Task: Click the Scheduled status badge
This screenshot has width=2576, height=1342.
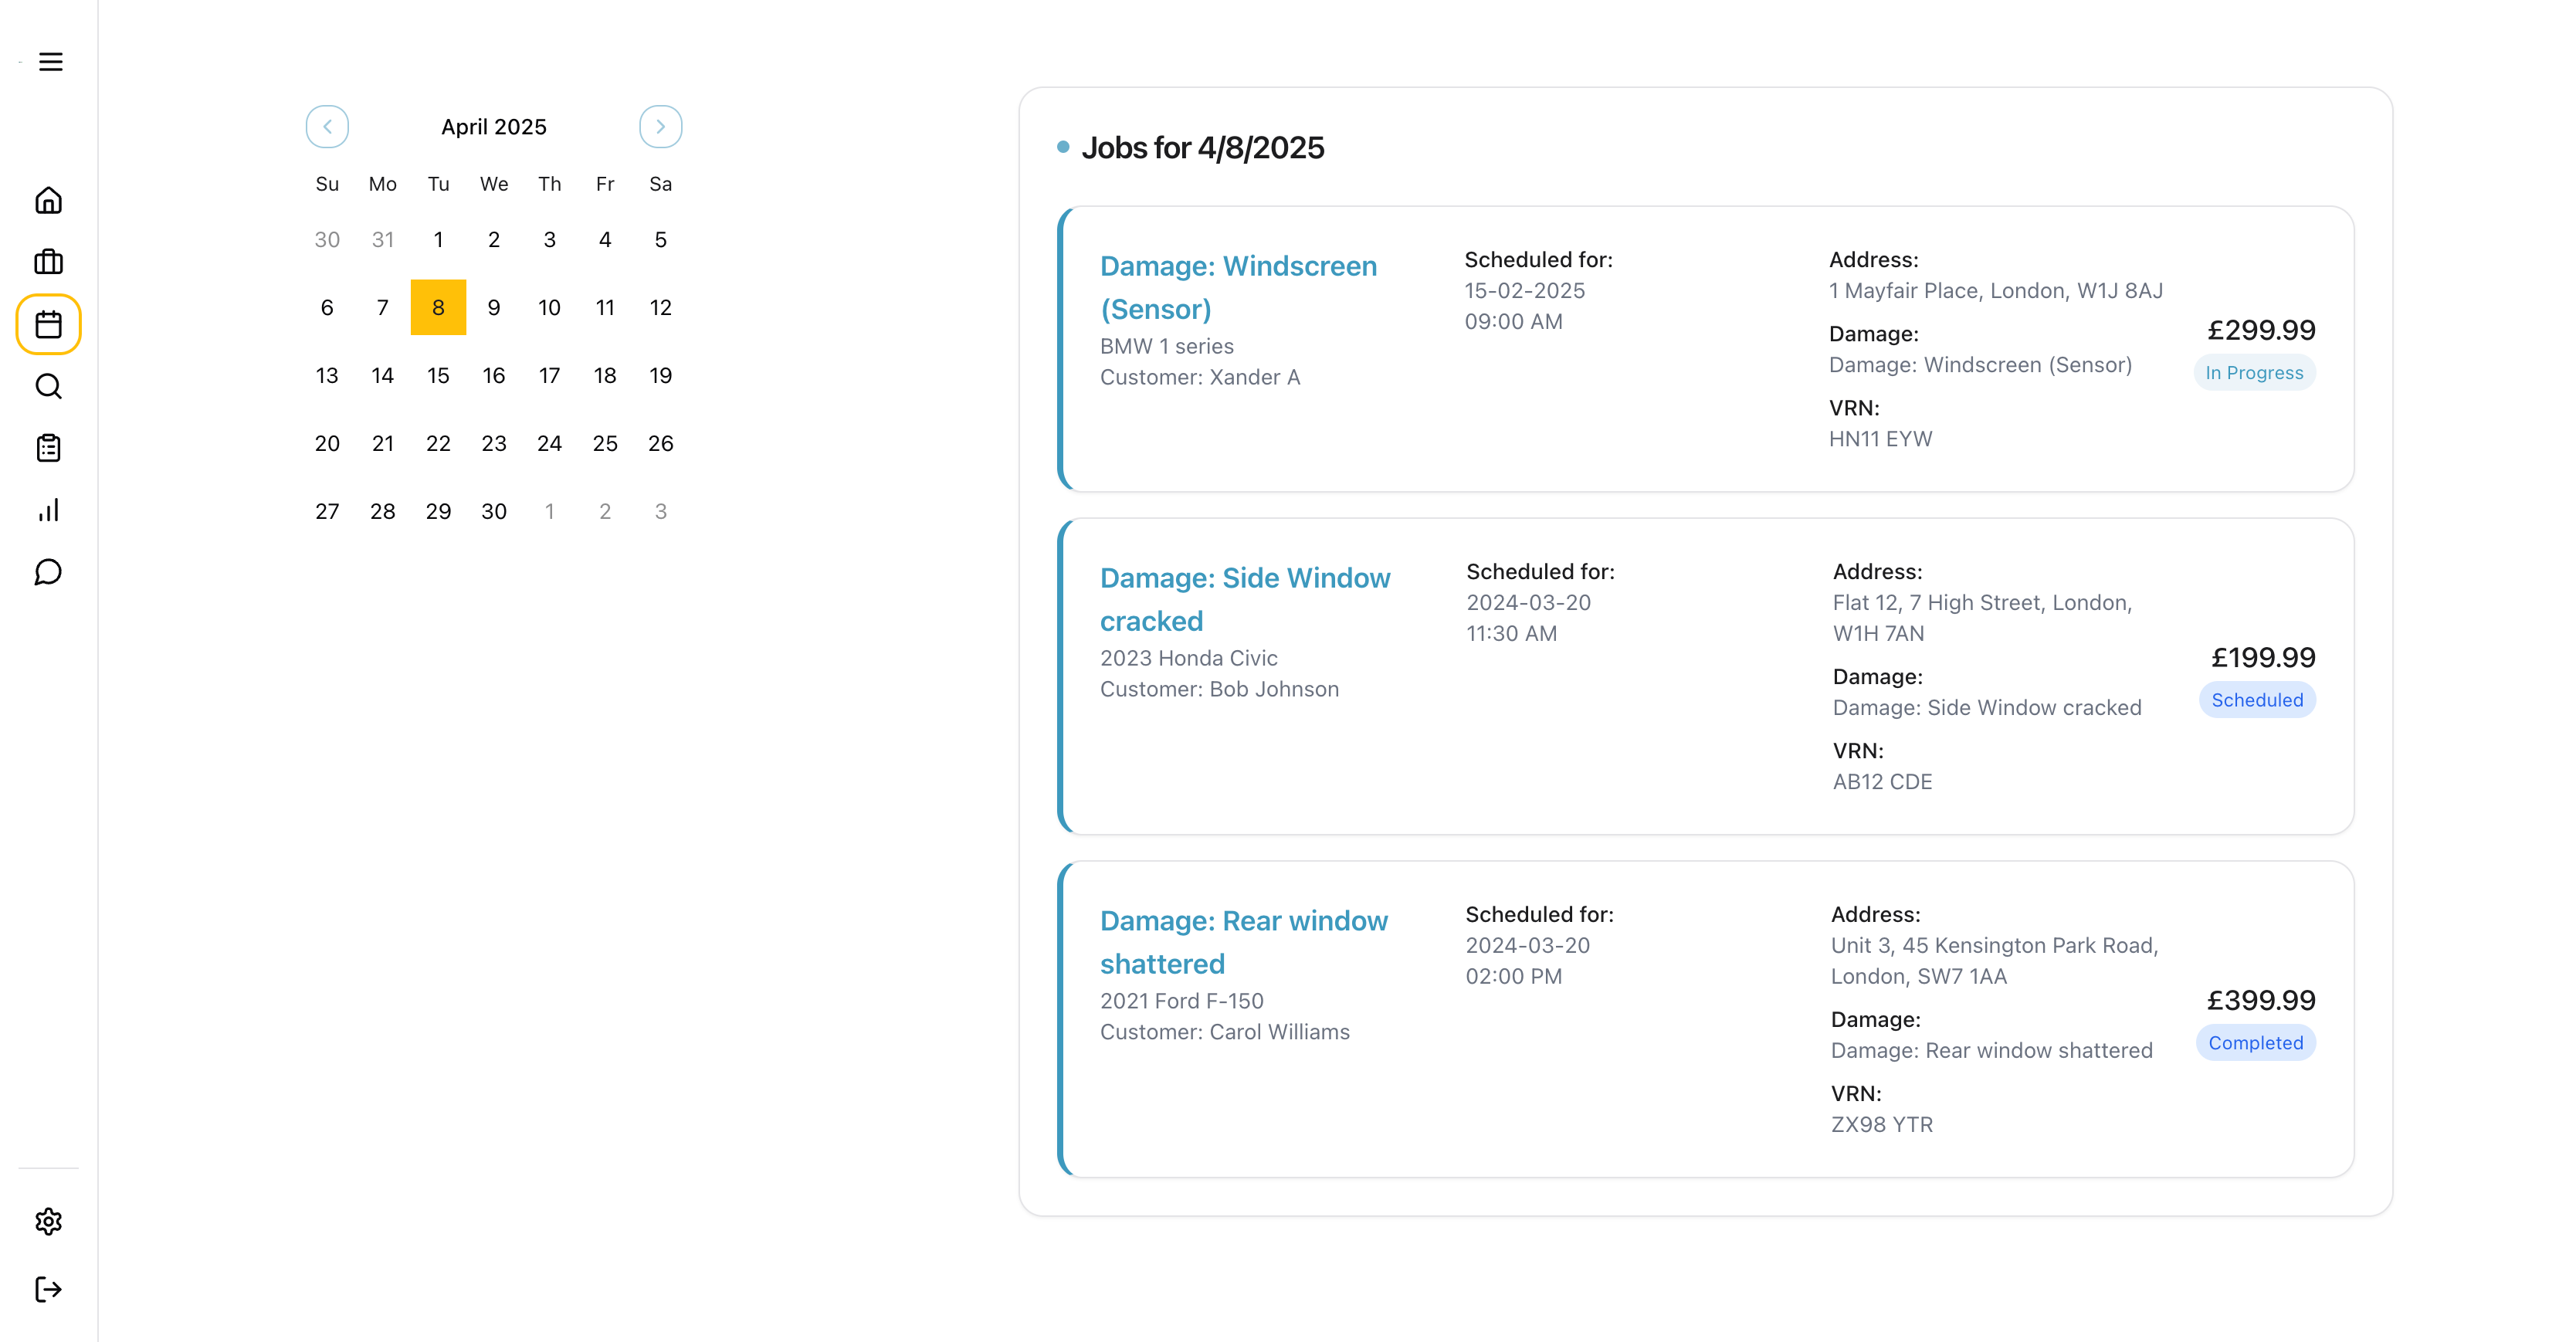Action: click(x=2257, y=699)
